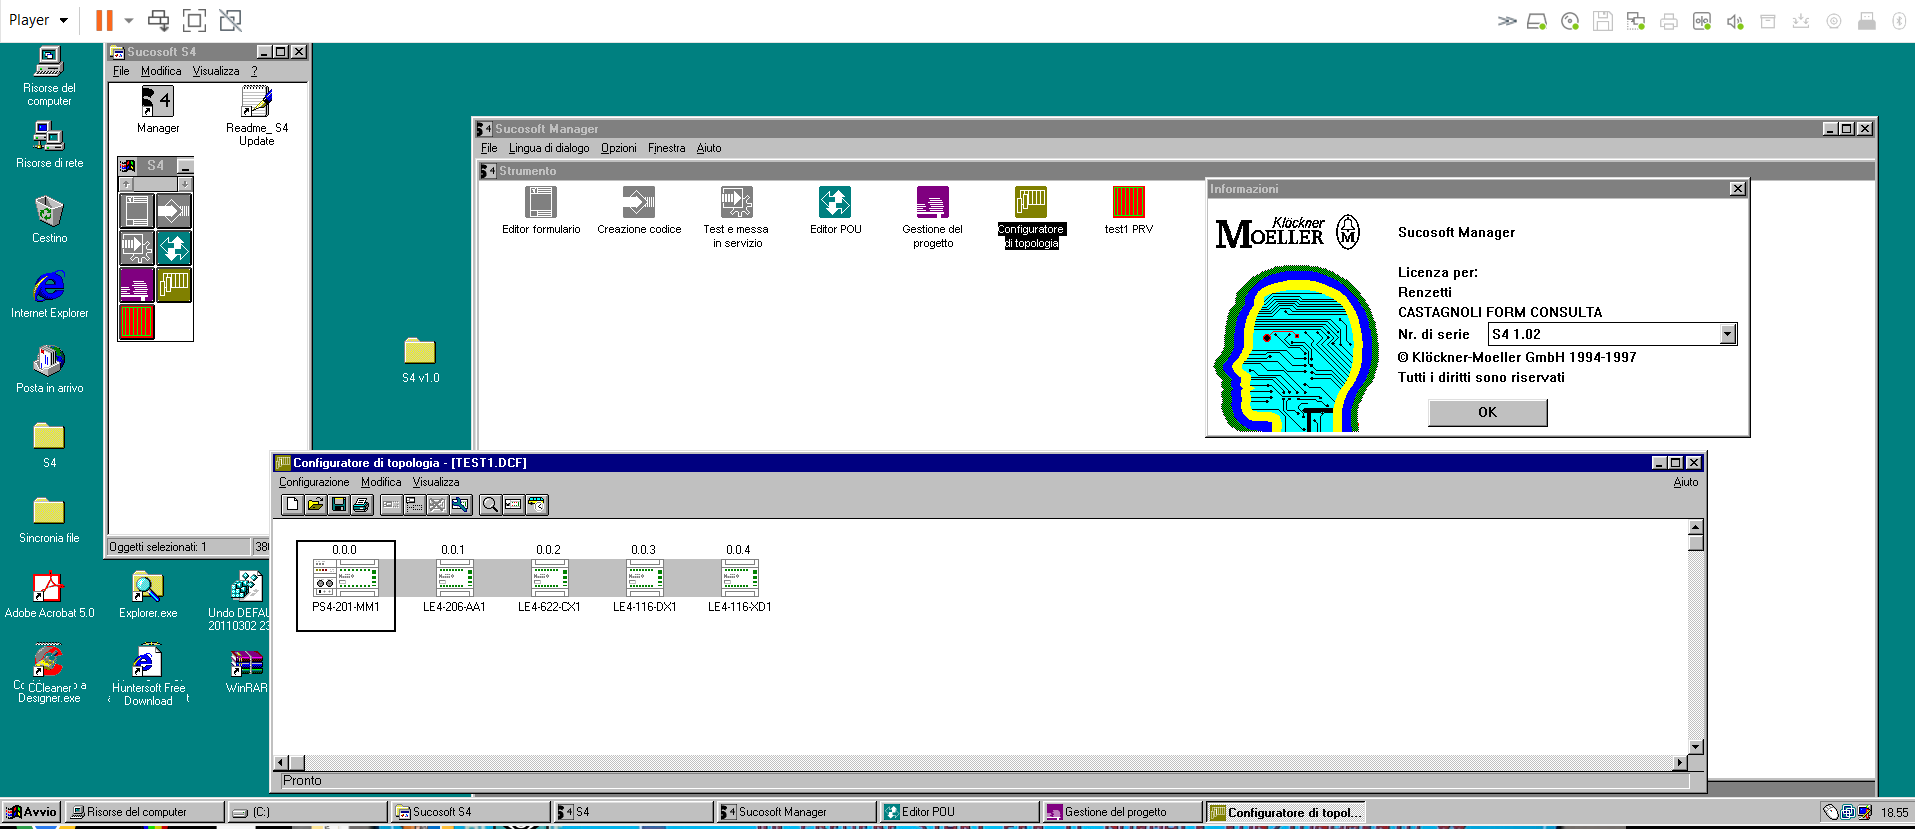Viewport: 1915px width, 829px height.
Task: Expand the Nr. di serie combo box
Action: [1727, 334]
